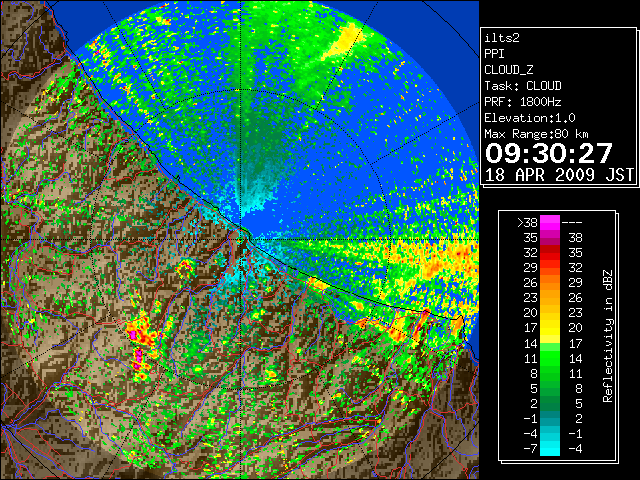Click the yellow 17–20 dBZ legend swatch
This screenshot has height=480, width=640.
(550, 328)
